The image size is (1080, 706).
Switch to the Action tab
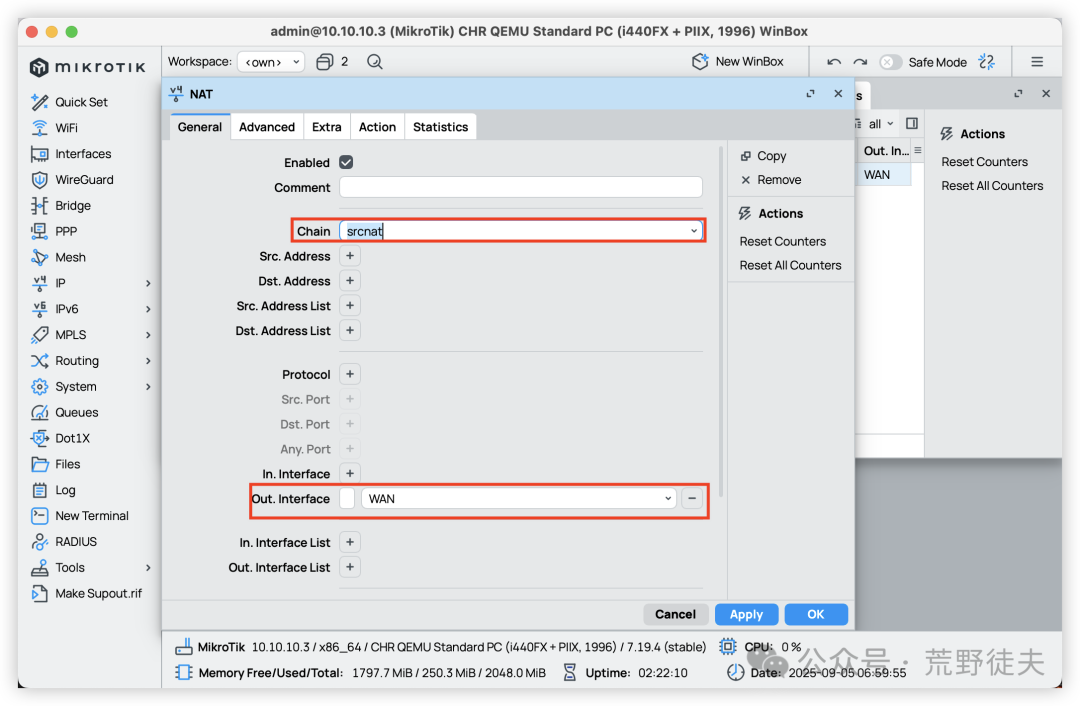click(377, 127)
